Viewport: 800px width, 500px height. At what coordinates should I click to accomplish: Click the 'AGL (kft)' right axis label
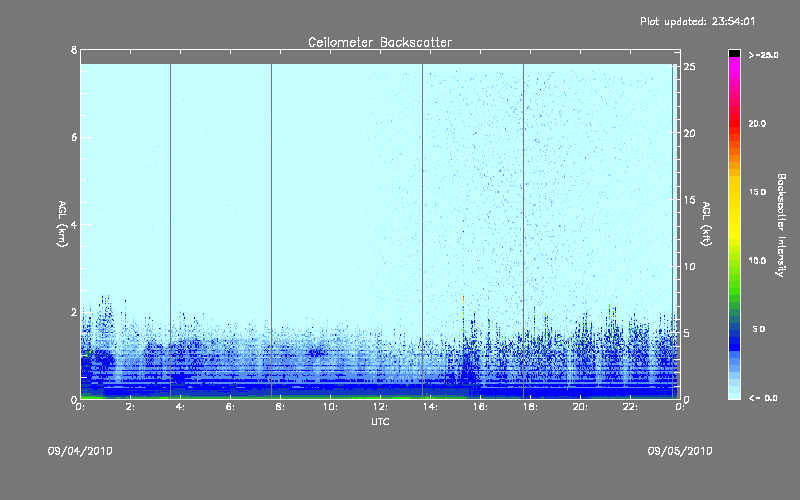tap(706, 224)
